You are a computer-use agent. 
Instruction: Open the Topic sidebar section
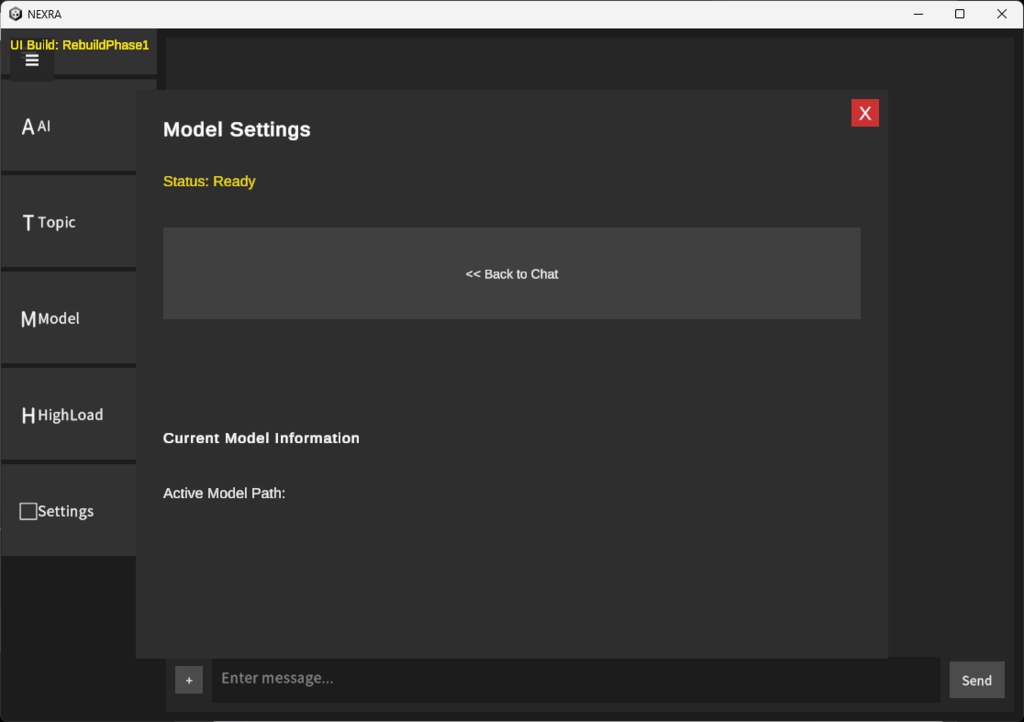68,223
